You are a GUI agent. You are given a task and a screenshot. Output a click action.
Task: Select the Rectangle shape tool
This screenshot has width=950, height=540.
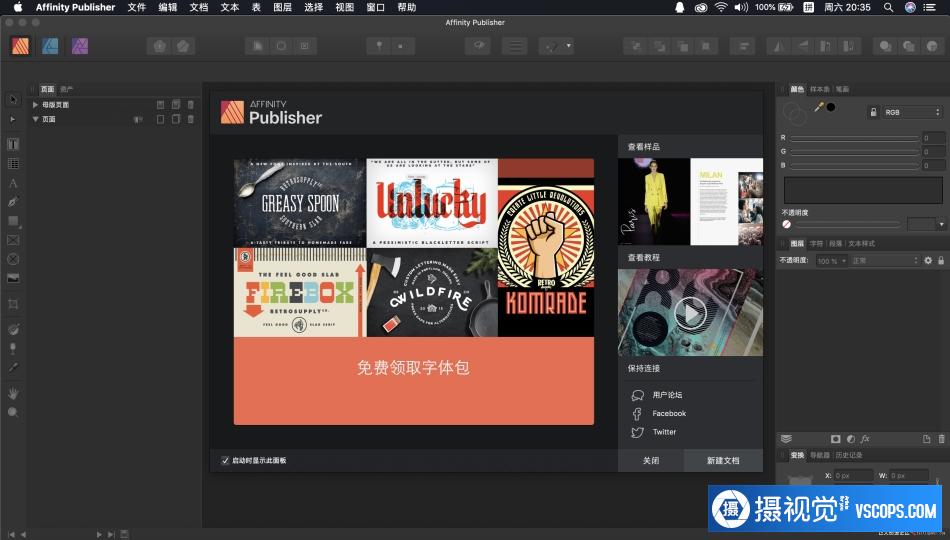(x=13, y=221)
